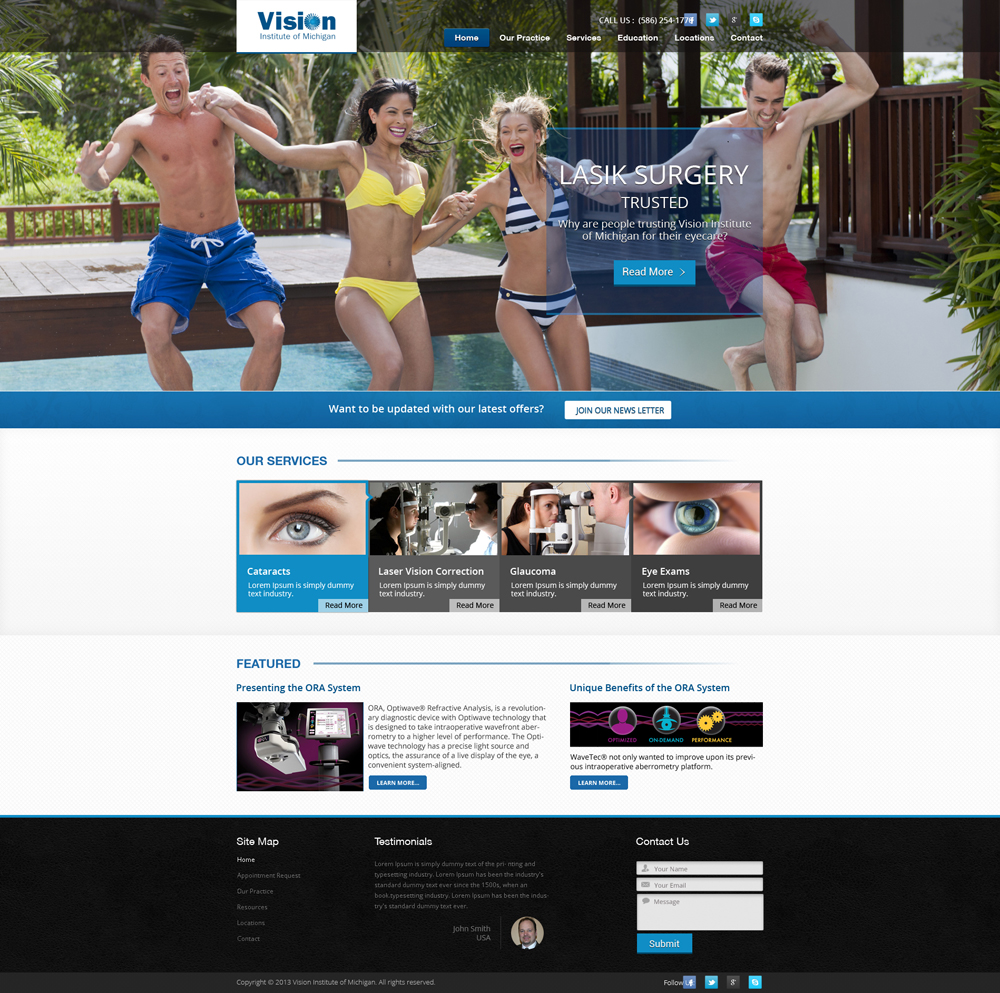Click the footer Twitter follow icon
The height and width of the screenshot is (993, 1000).
click(711, 982)
